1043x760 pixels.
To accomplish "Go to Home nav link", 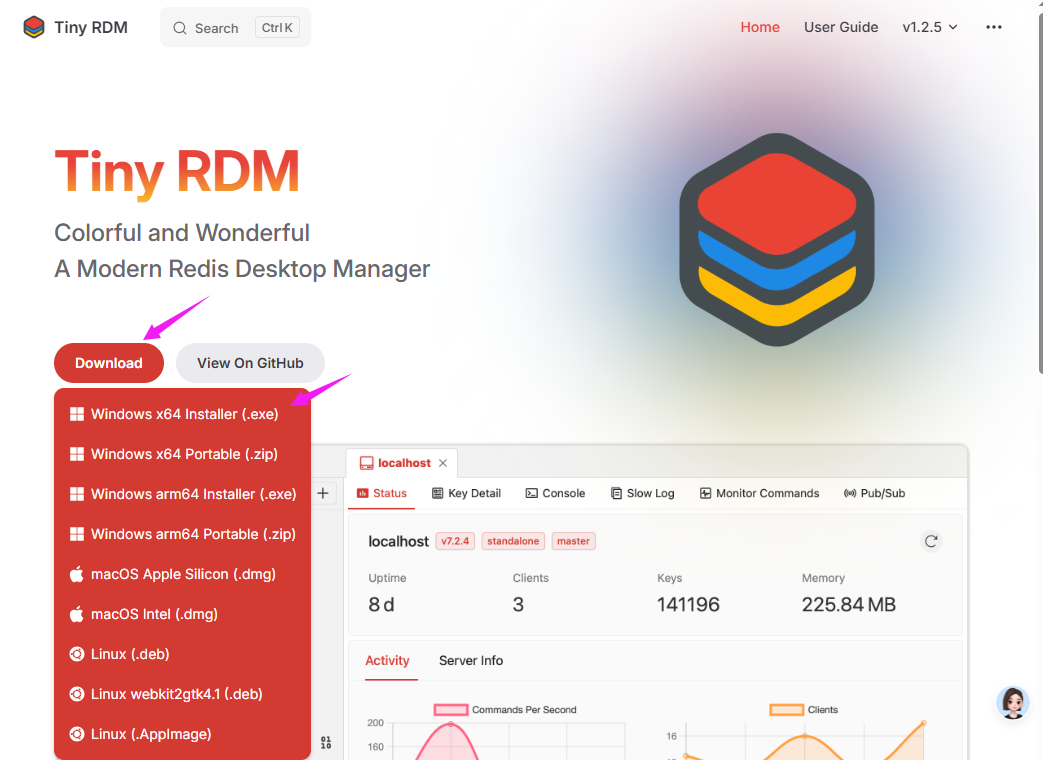I will coord(760,27).
